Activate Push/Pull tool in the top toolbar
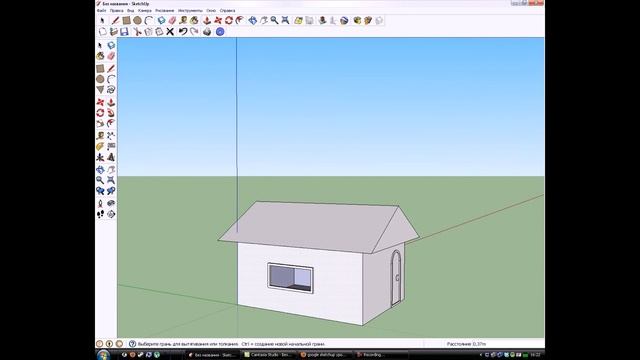 [207, 20]
